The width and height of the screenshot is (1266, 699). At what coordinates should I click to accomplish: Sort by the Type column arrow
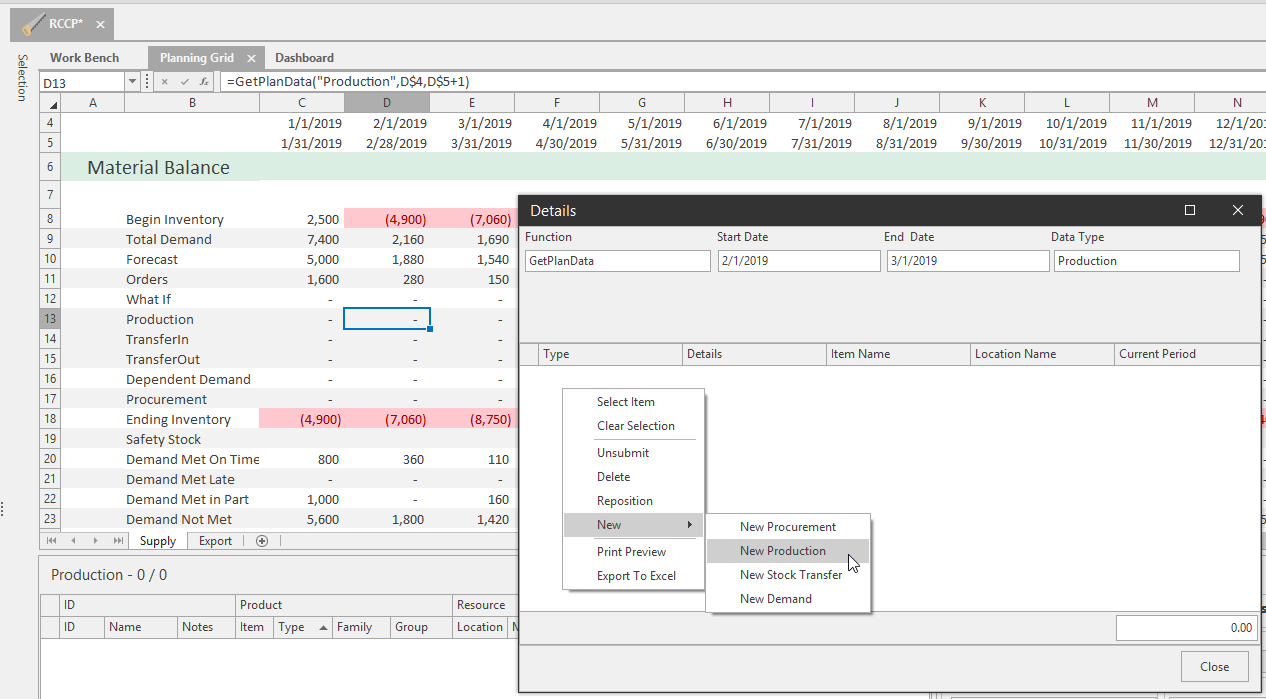click(x=323, y=627)
